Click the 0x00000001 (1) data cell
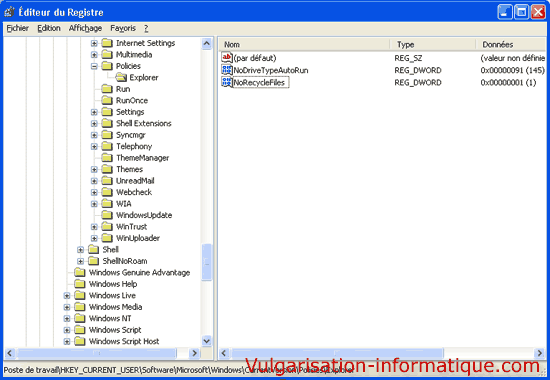550x380 pixels. 508,82
